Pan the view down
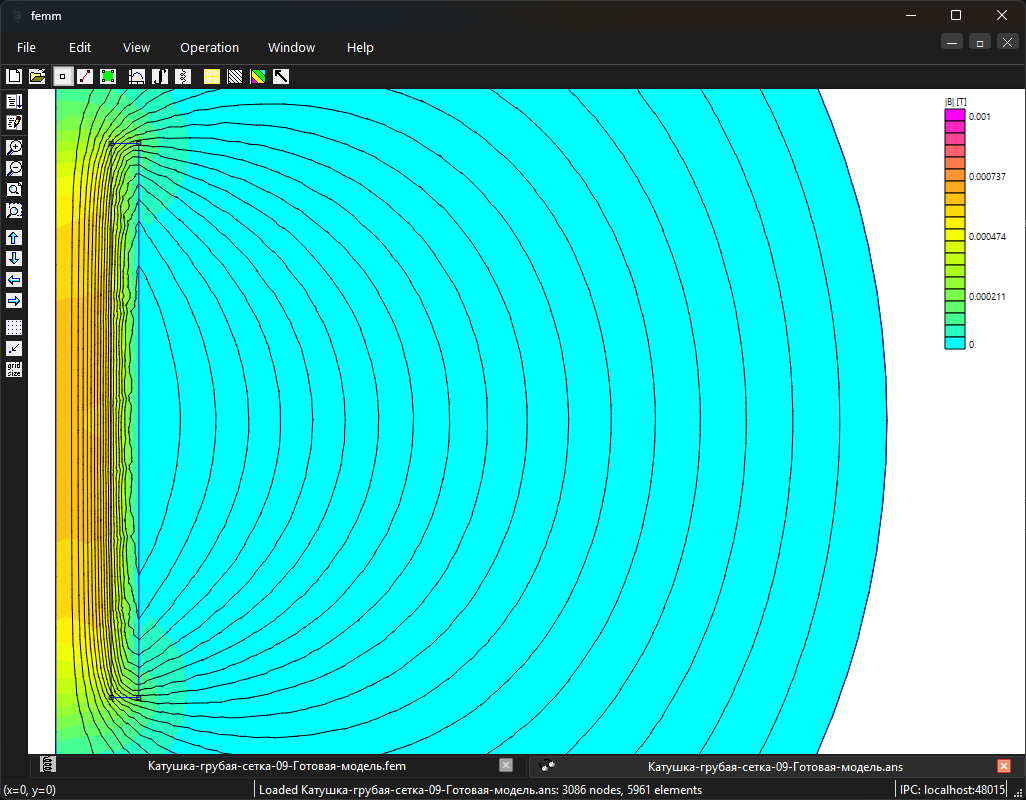This screenshot has width=1026, height=800. (x=14, y=258)
